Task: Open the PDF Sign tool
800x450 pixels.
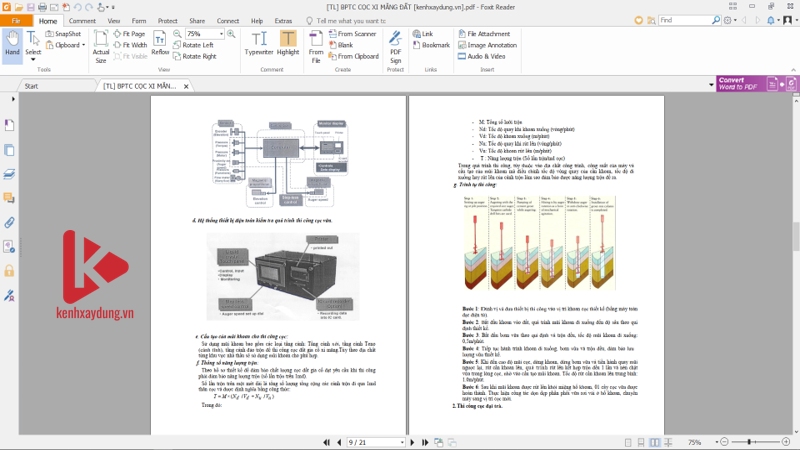Action: [x=395, y=43]
